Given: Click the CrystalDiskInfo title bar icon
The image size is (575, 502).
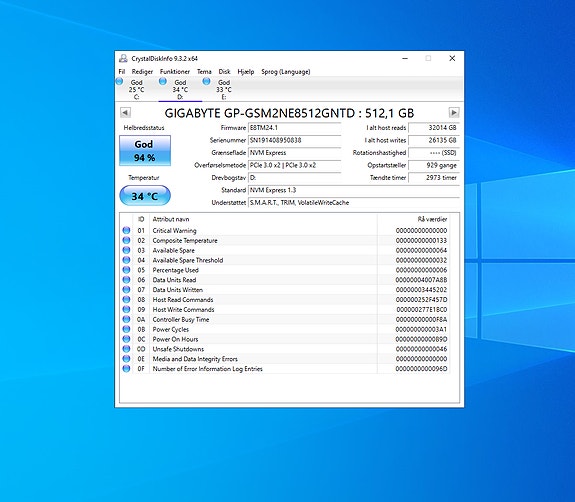Looking at the screenshot, I should (x=123, y=58).
